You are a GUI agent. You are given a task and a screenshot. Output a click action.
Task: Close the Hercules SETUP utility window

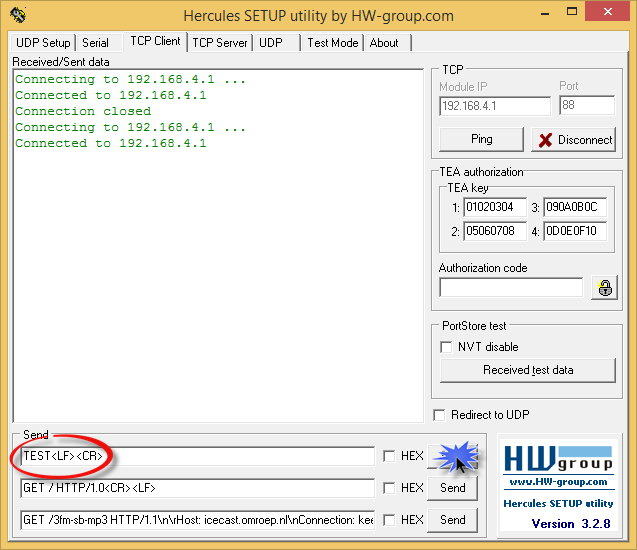pos(608,11)
